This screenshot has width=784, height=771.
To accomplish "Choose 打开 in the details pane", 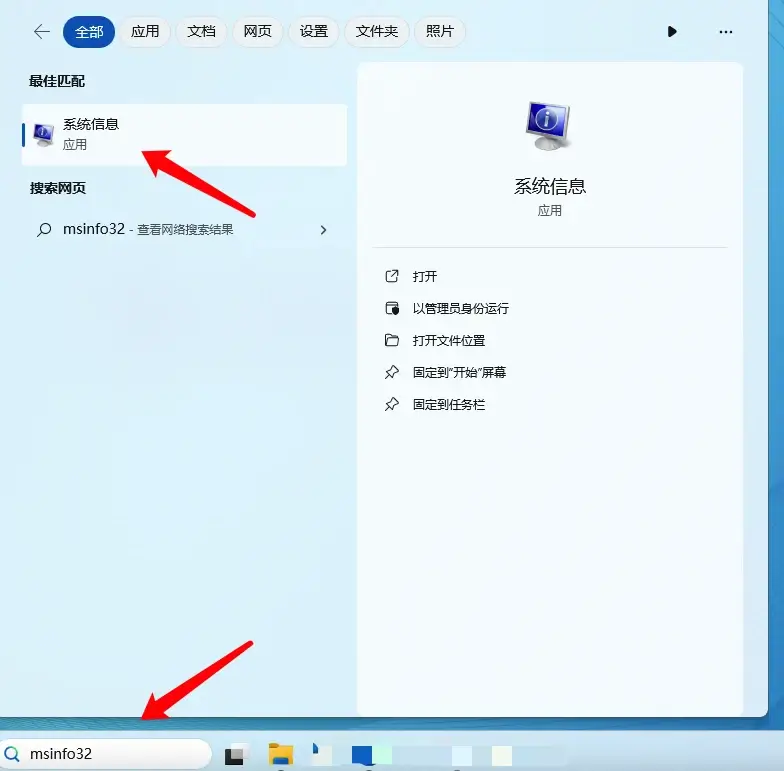I will pos(424,276).
